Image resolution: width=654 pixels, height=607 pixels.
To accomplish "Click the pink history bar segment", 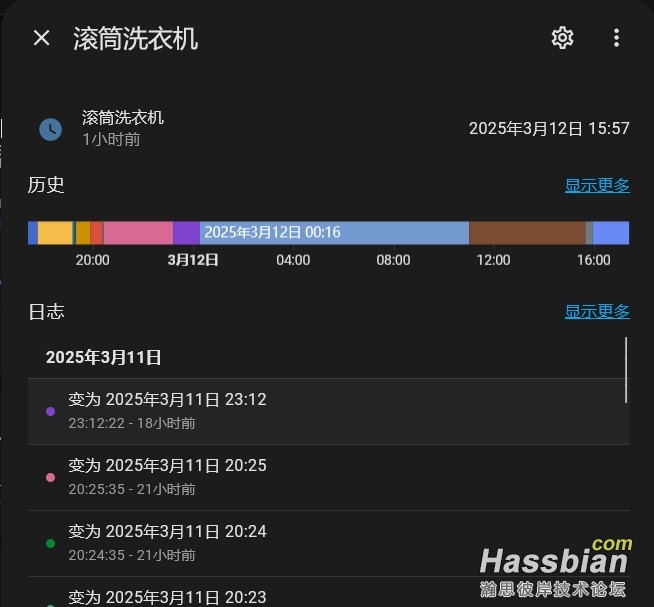I will tap(138, 233).
